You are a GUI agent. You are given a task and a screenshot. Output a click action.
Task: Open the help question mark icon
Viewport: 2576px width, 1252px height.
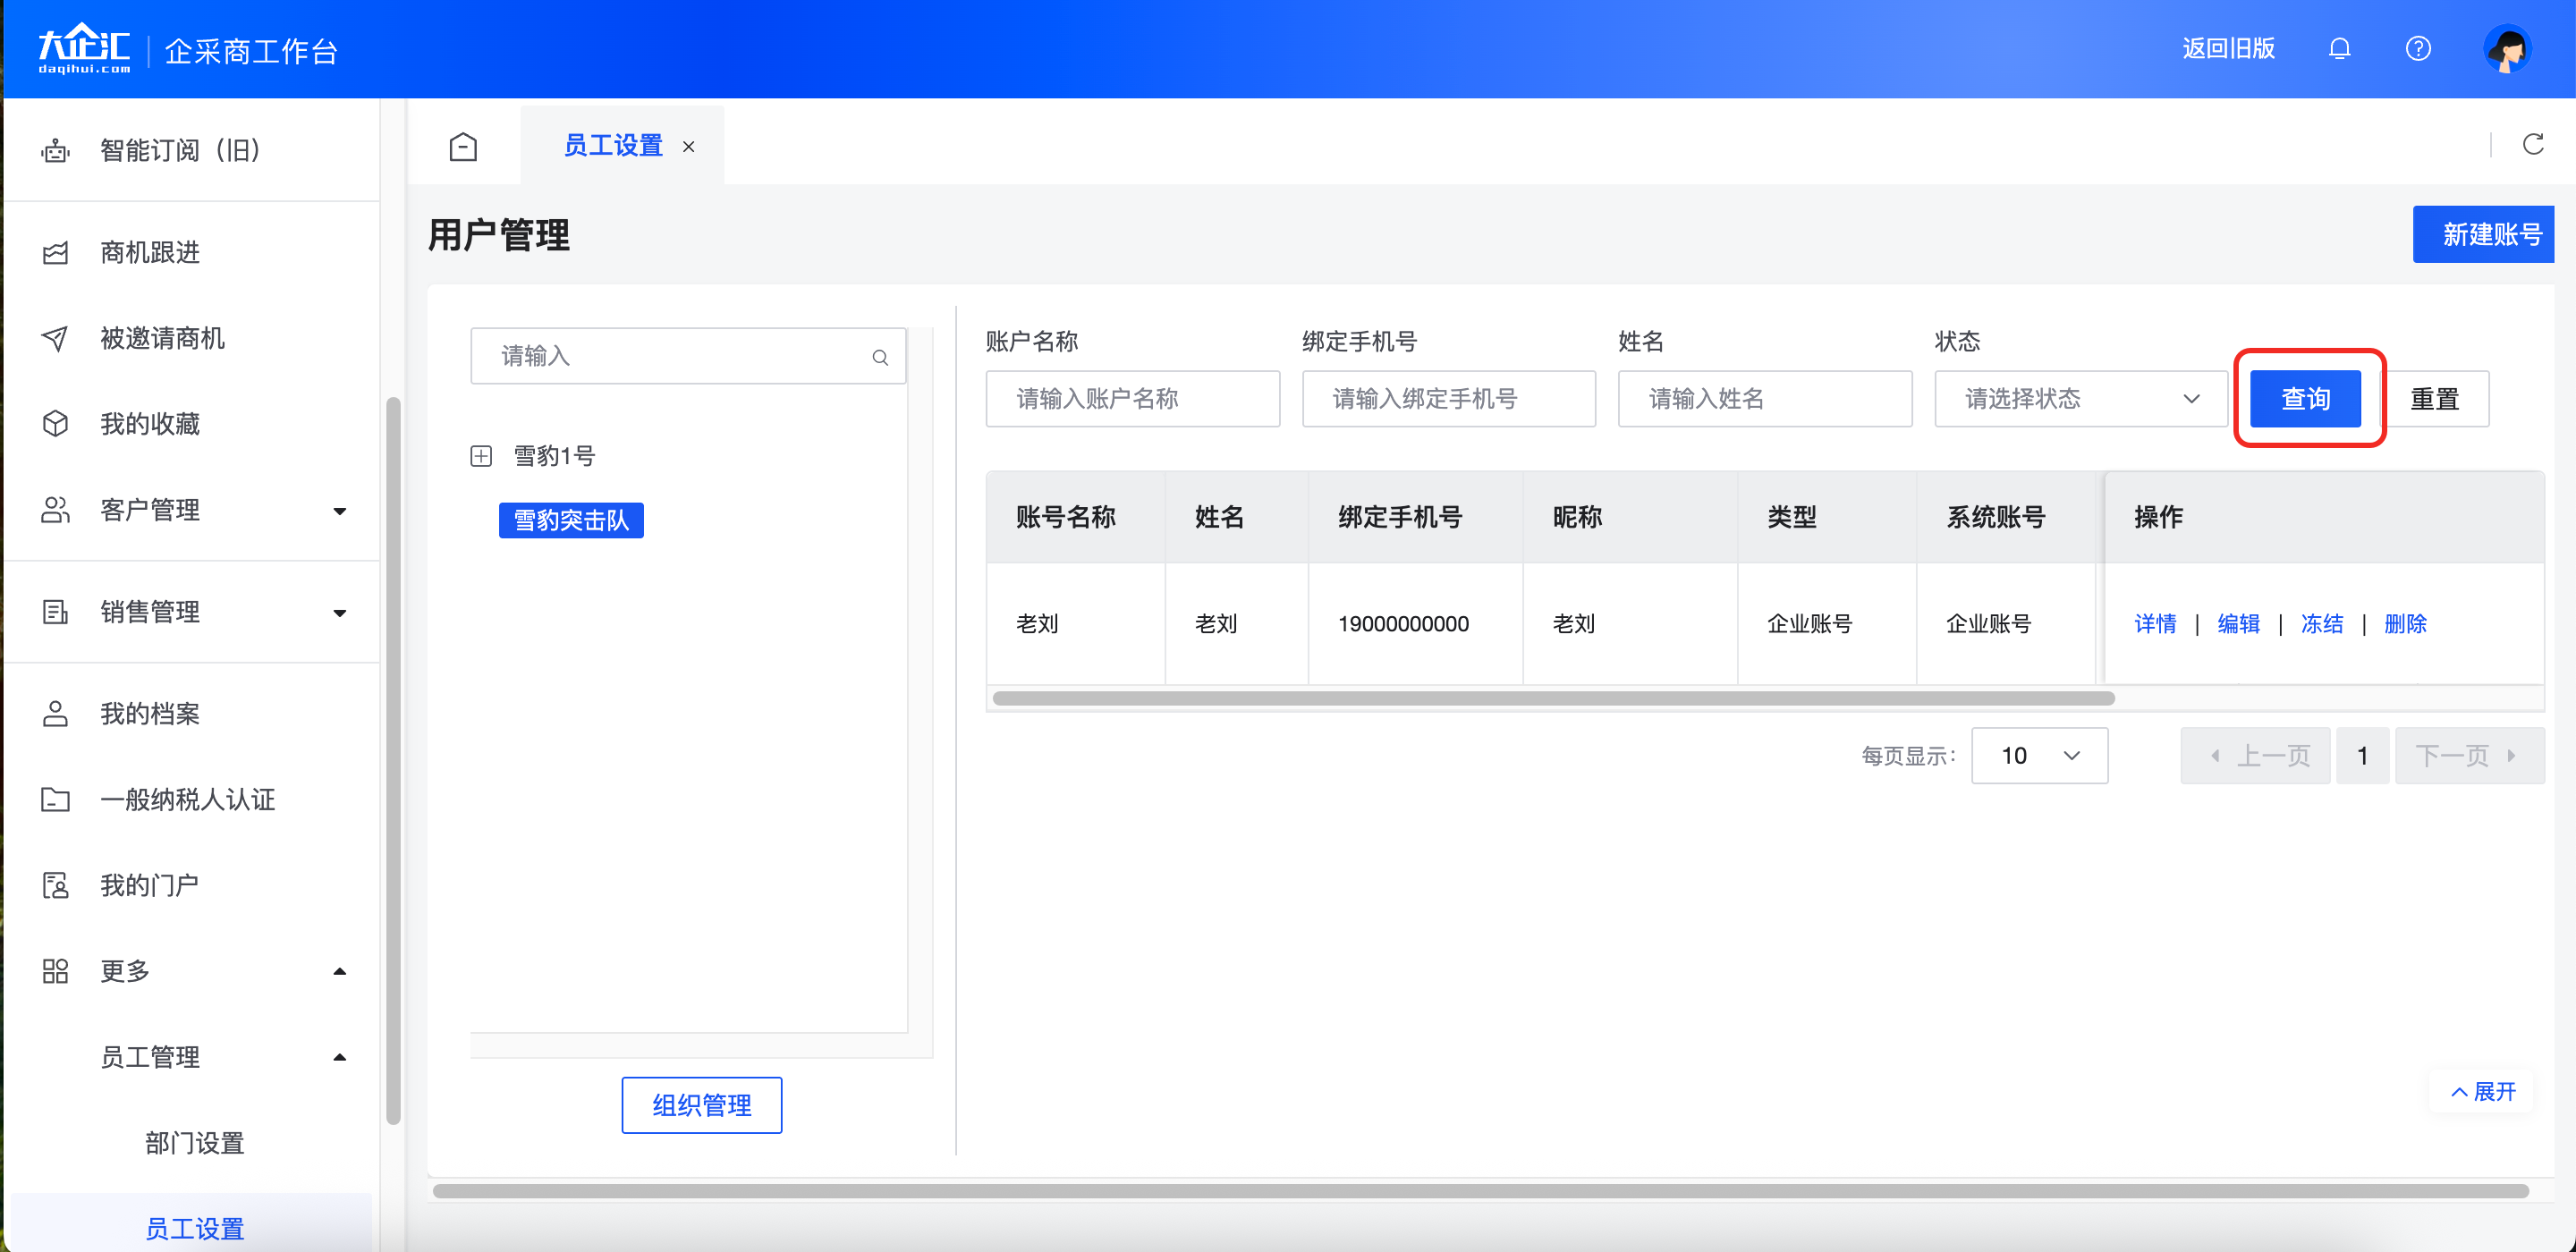click(2418, 48)
